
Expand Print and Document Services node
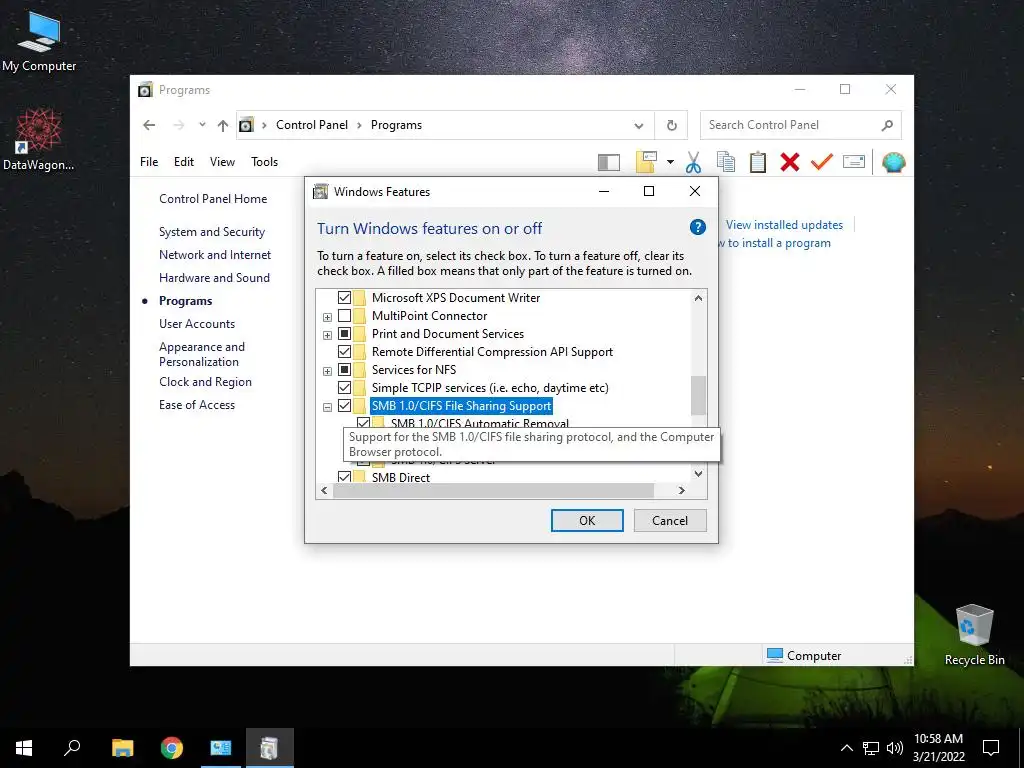(327, 335)
